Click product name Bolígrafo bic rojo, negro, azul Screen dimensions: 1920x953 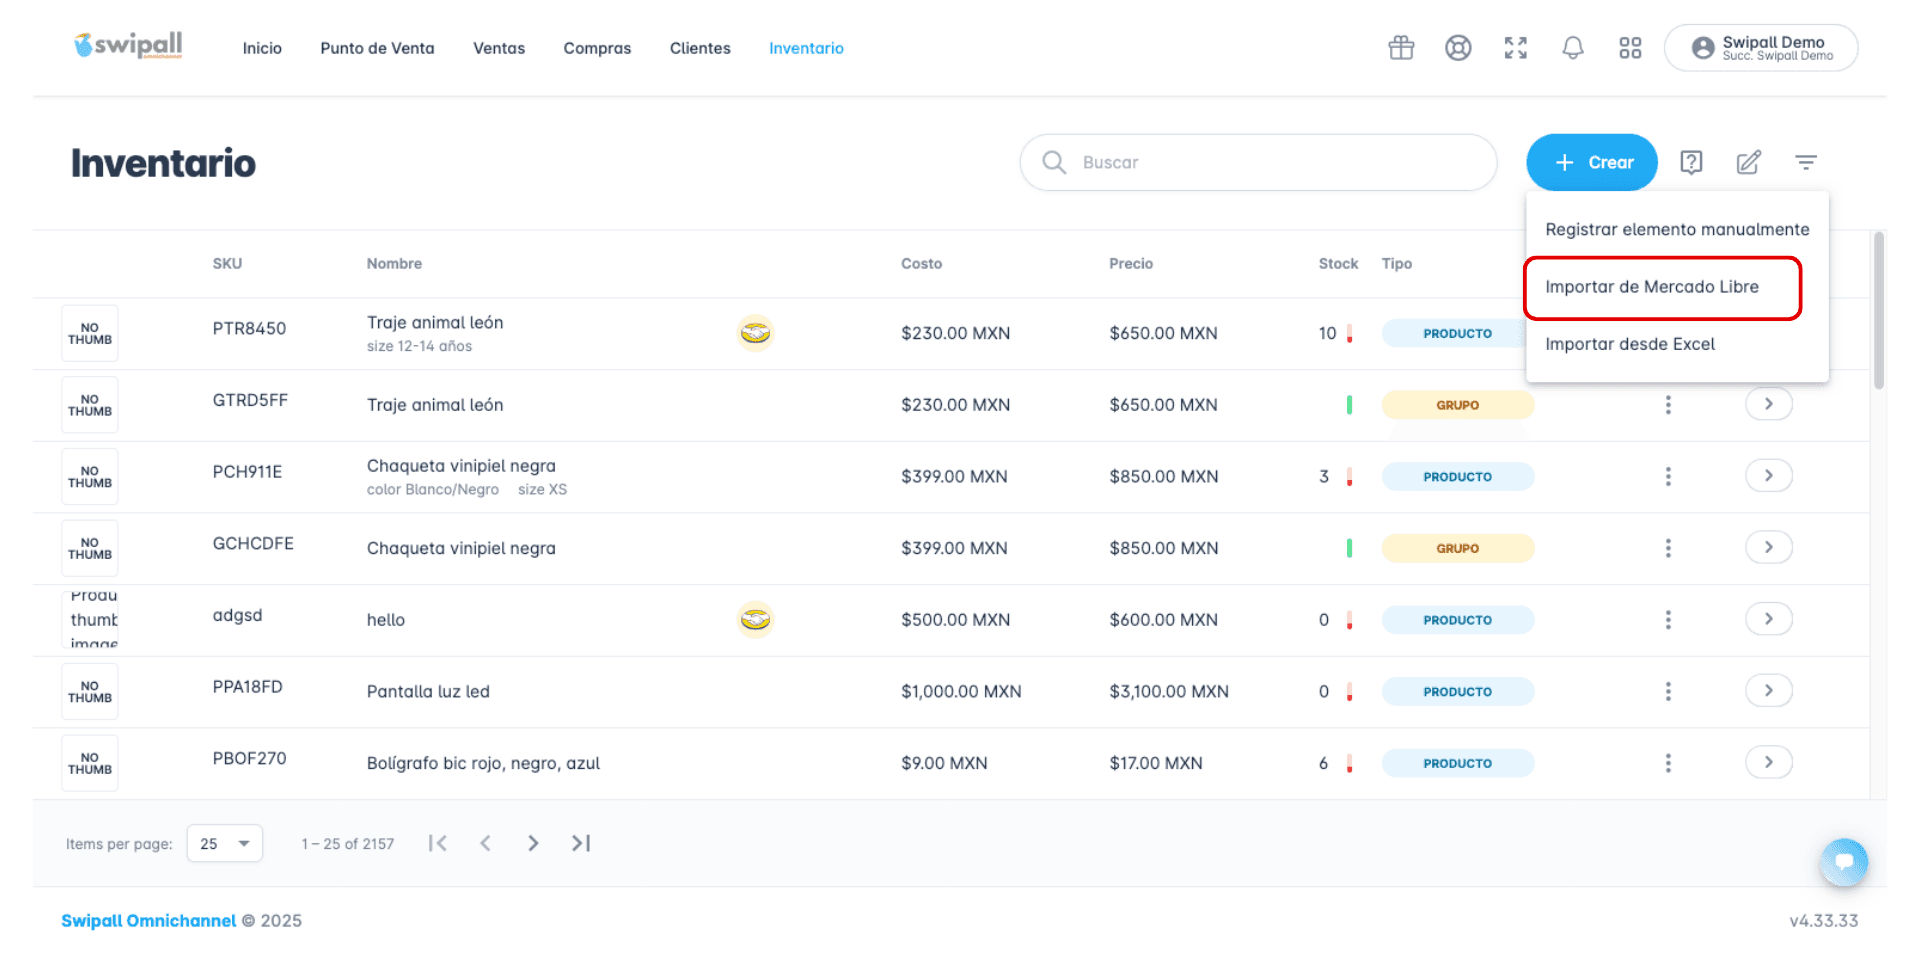483,763
